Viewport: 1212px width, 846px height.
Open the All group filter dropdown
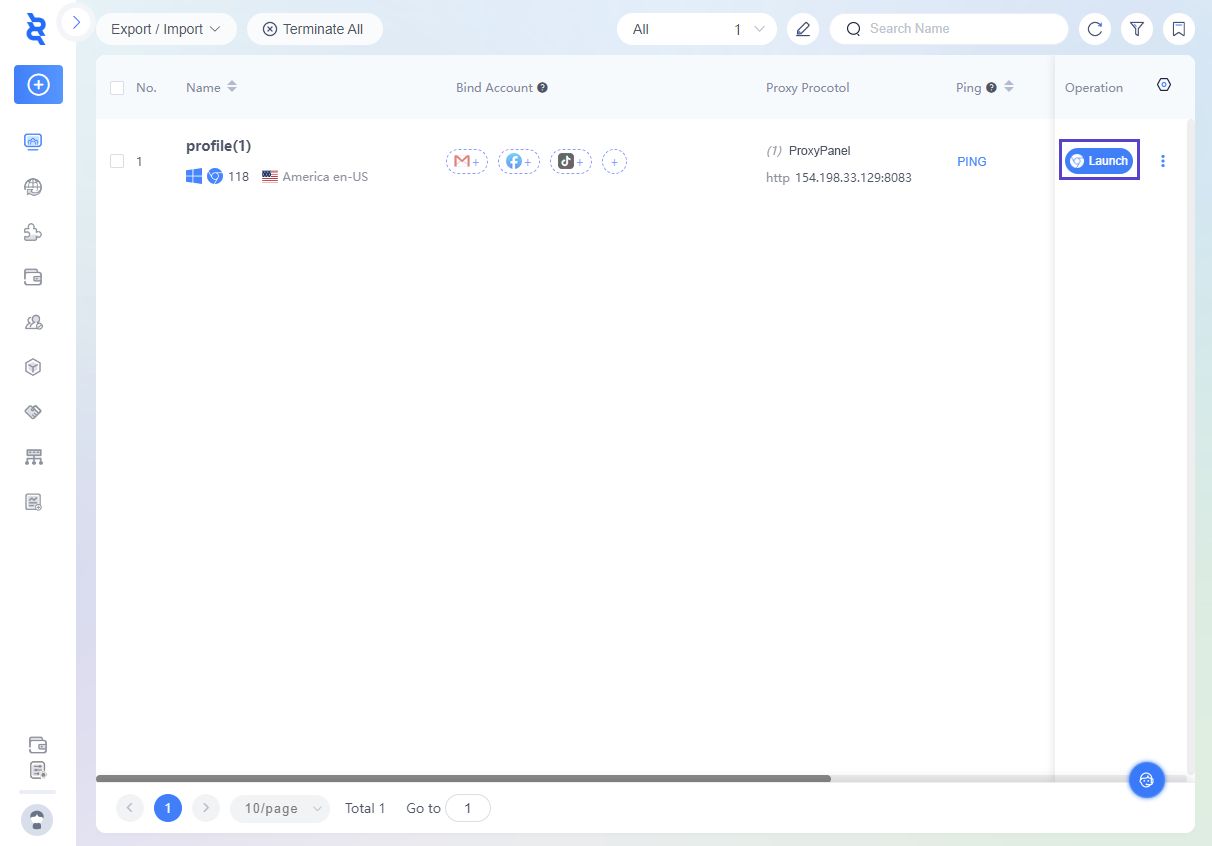[696, 29]
